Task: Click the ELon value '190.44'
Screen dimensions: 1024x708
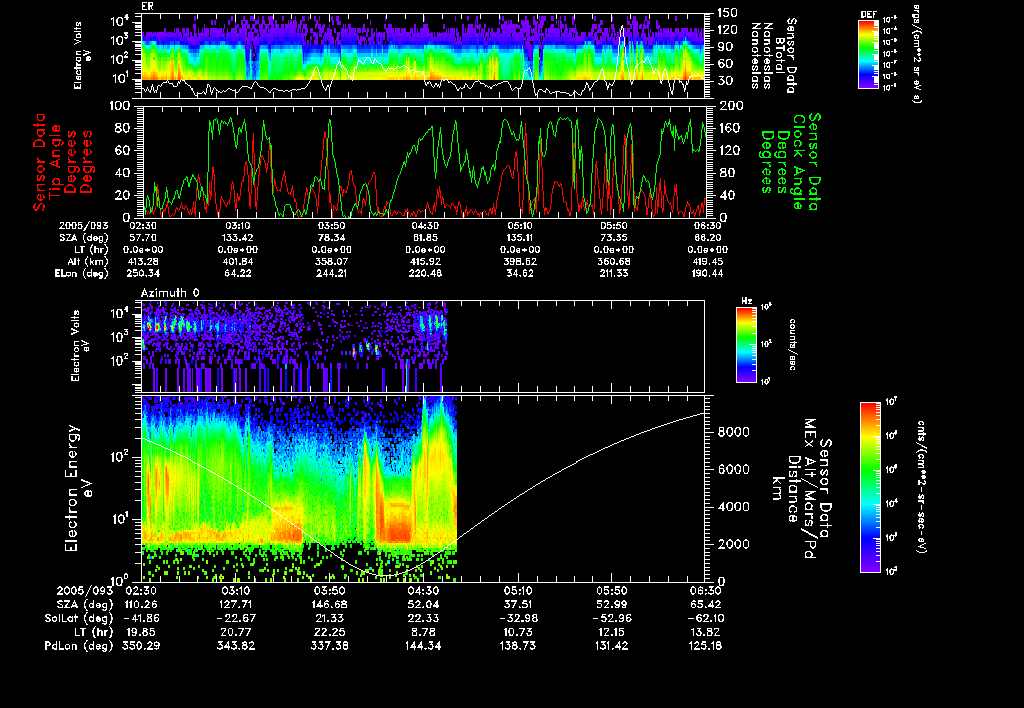Action: pos(707,274)
